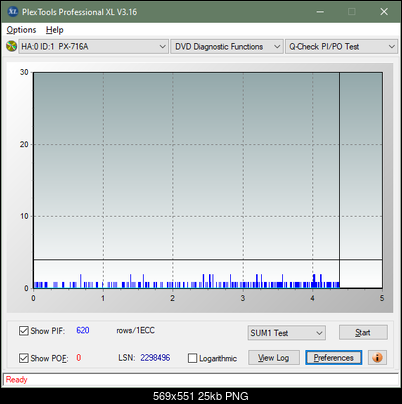The image size is (402, 404).
Task: Close the PlexTools Professional window
Action: (384, 12)
